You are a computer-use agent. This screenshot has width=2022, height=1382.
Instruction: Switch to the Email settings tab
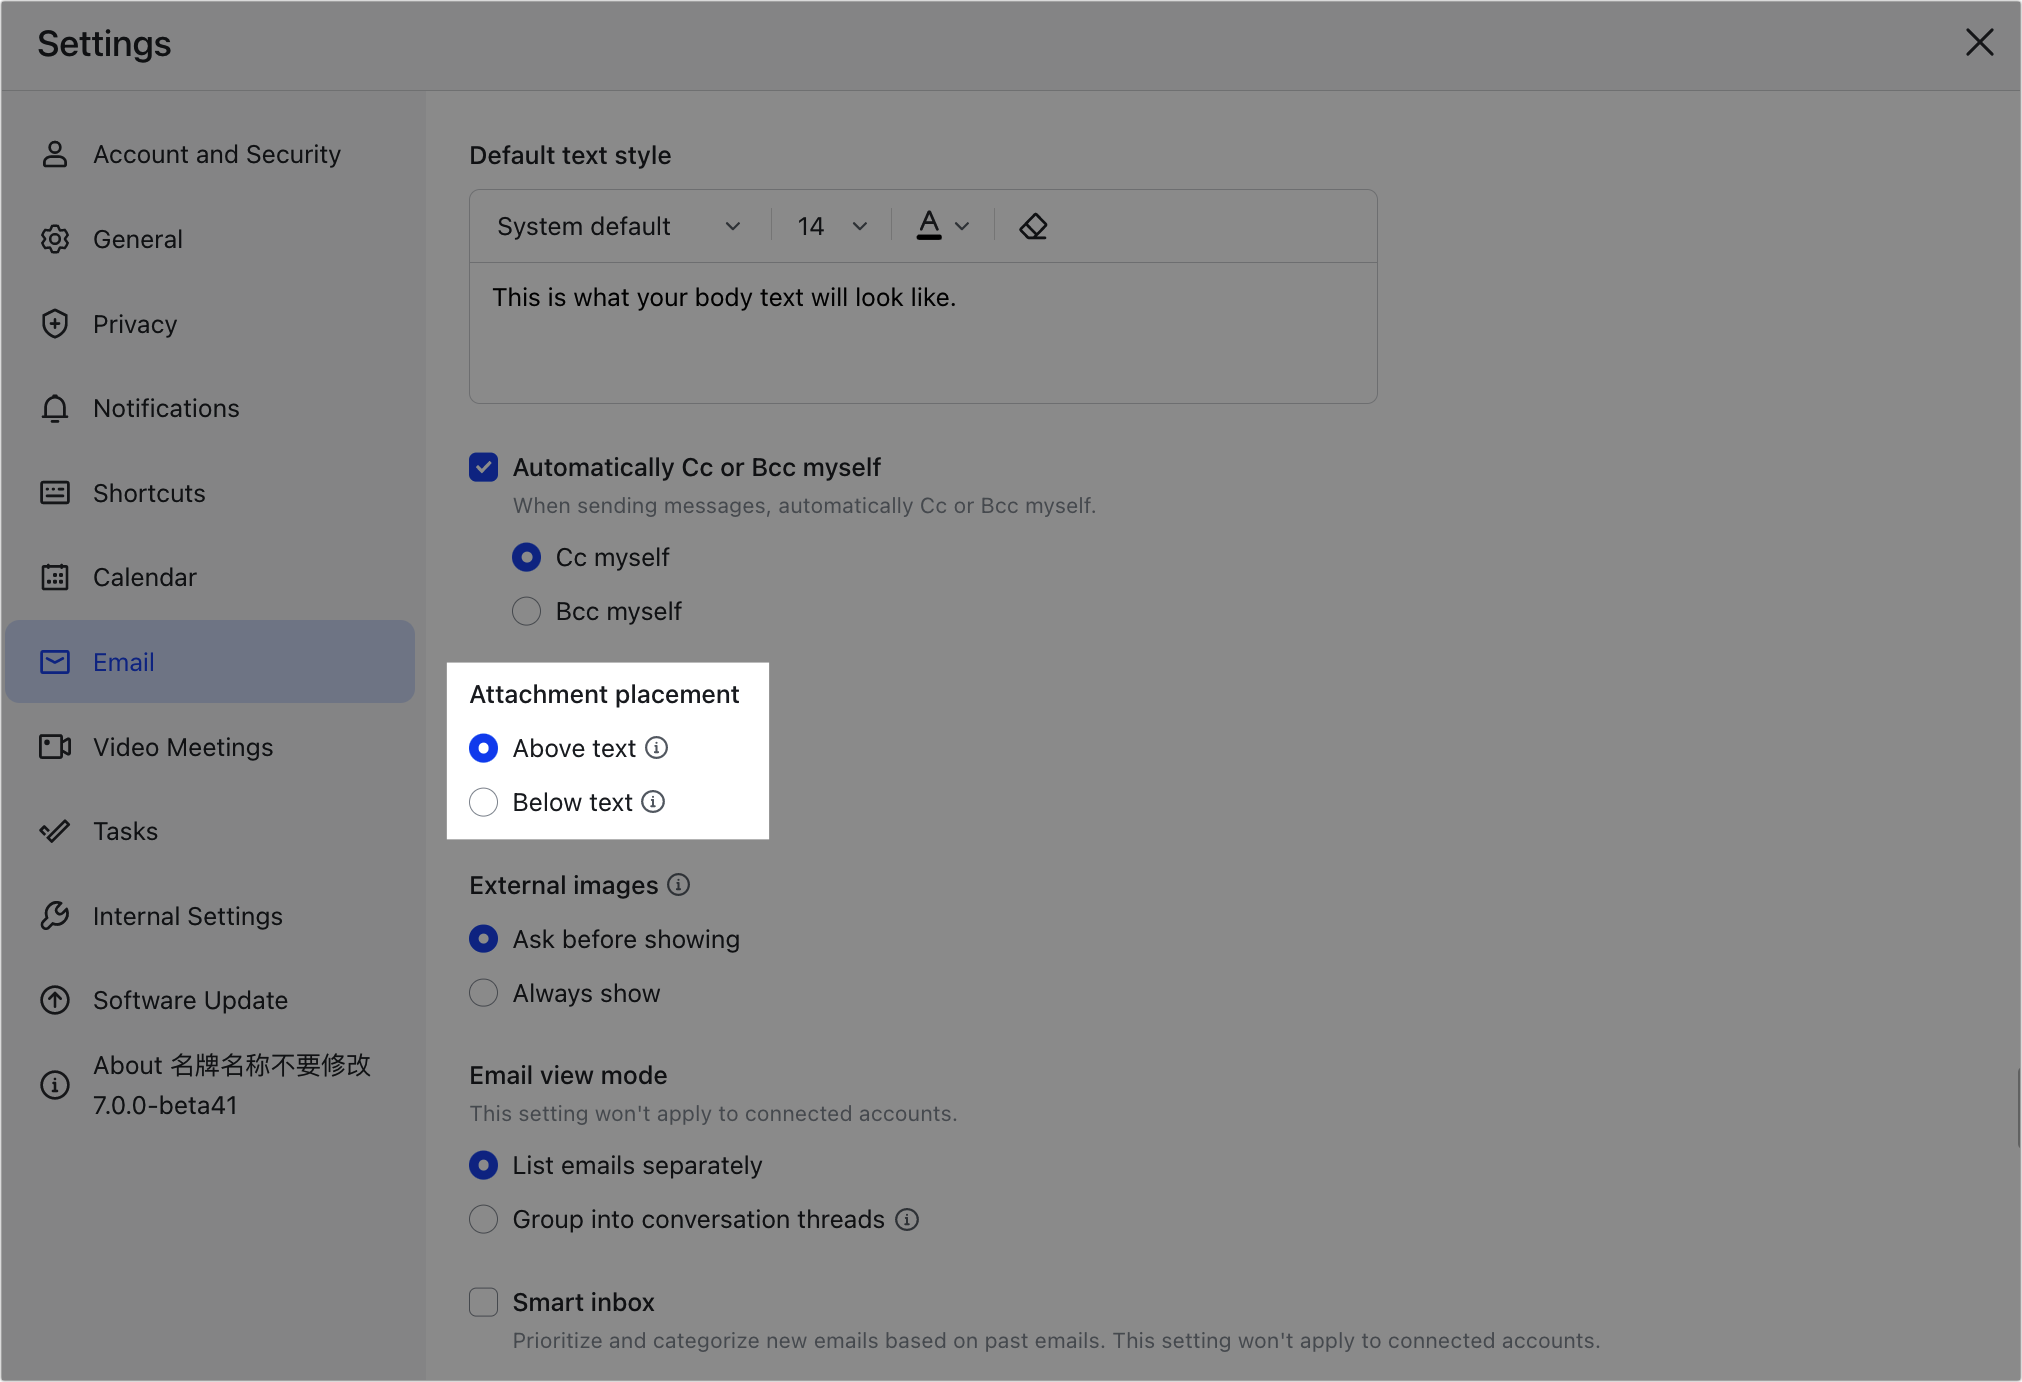pyautogui.click(x=123, y=661)
